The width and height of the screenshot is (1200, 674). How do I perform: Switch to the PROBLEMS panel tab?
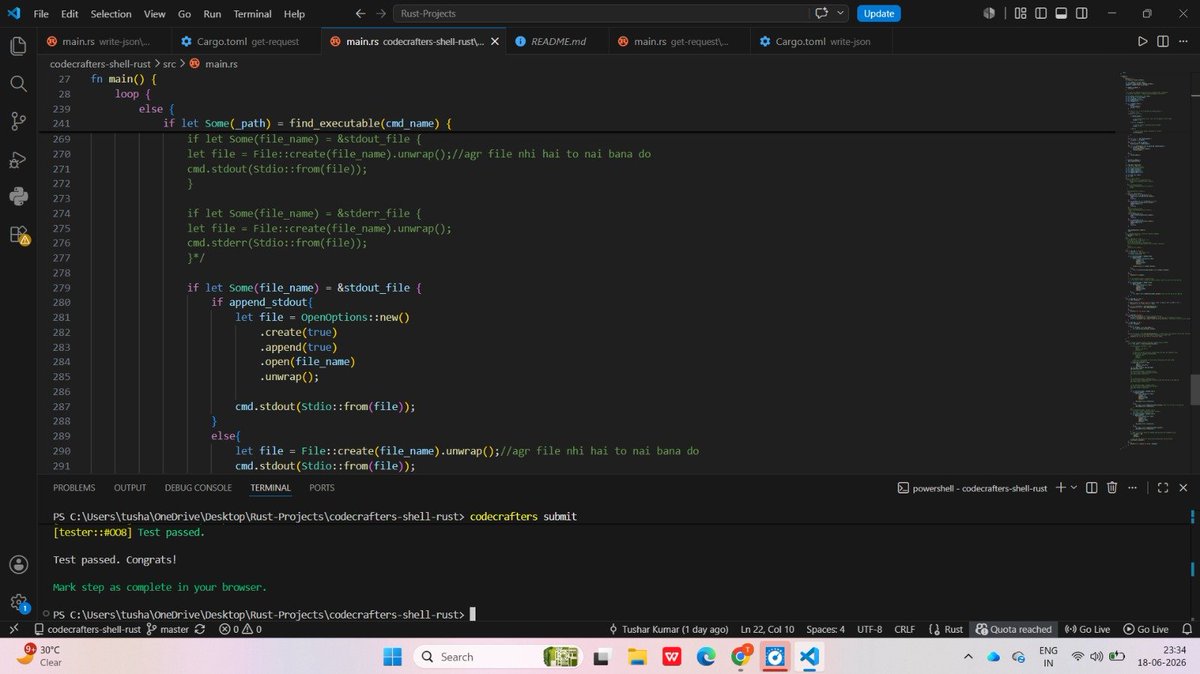[x=74, y=488]
